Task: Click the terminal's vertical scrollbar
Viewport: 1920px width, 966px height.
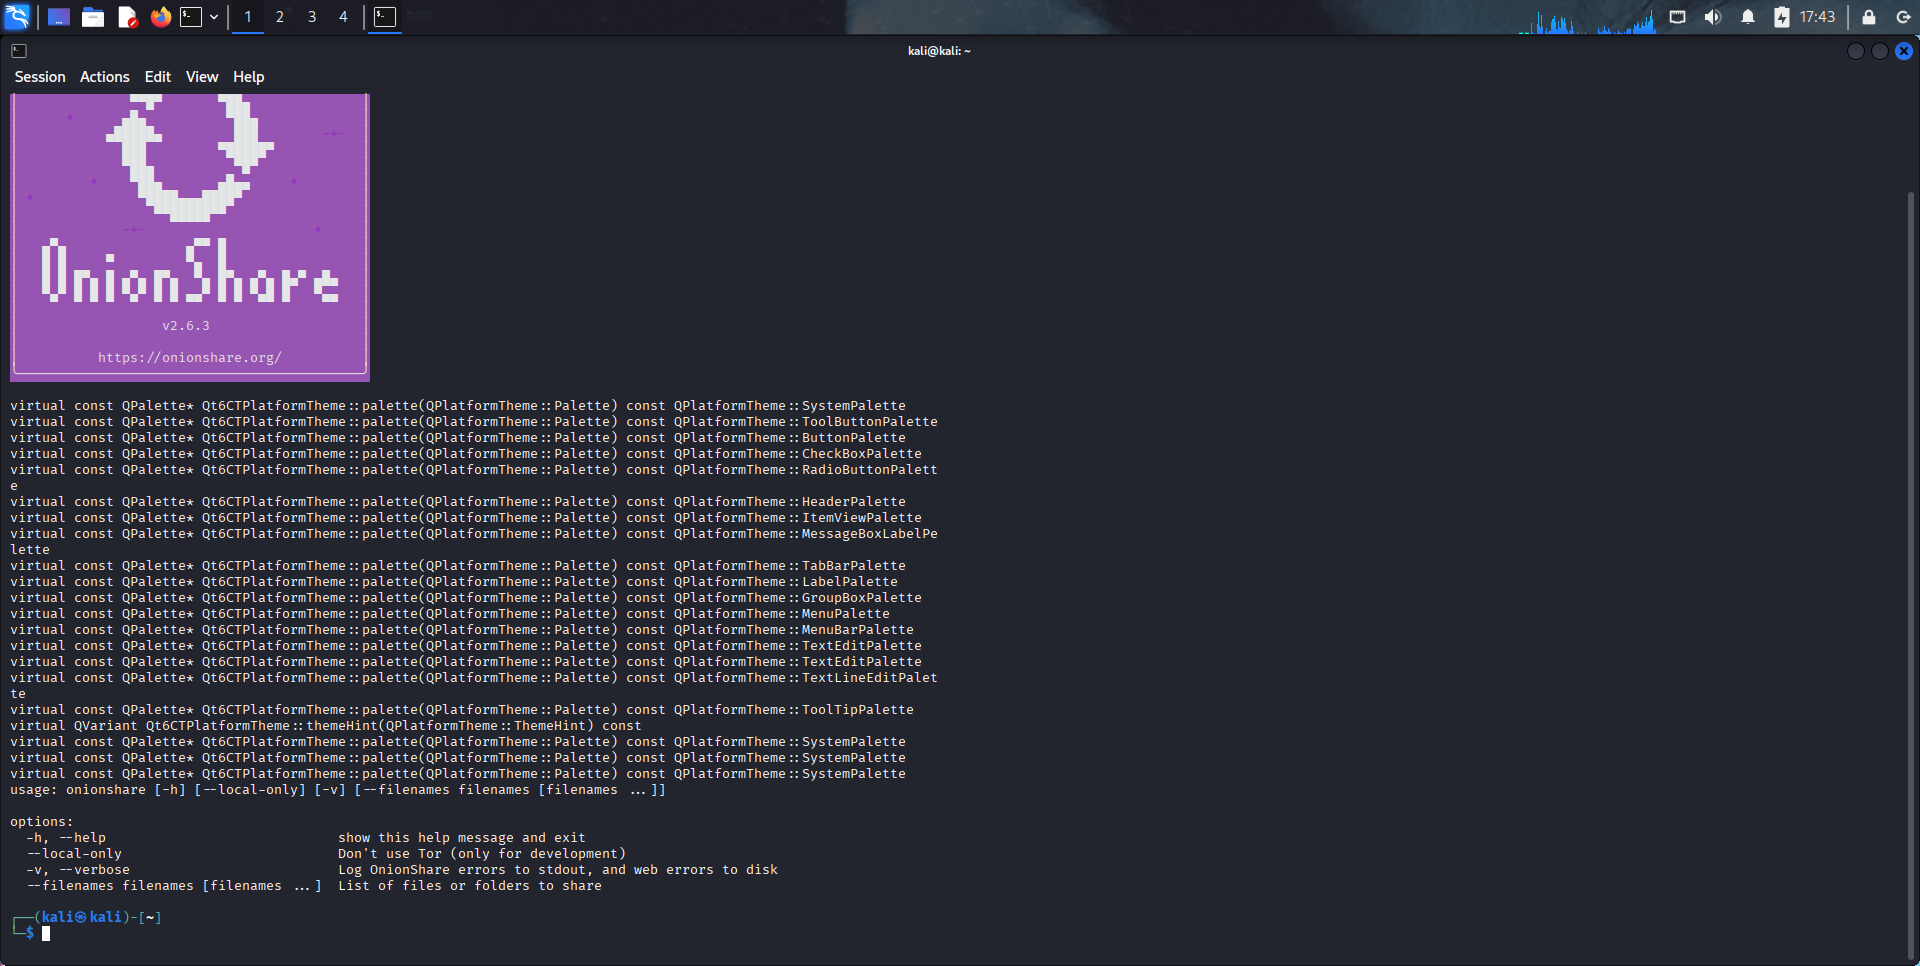Action: 1911,575
